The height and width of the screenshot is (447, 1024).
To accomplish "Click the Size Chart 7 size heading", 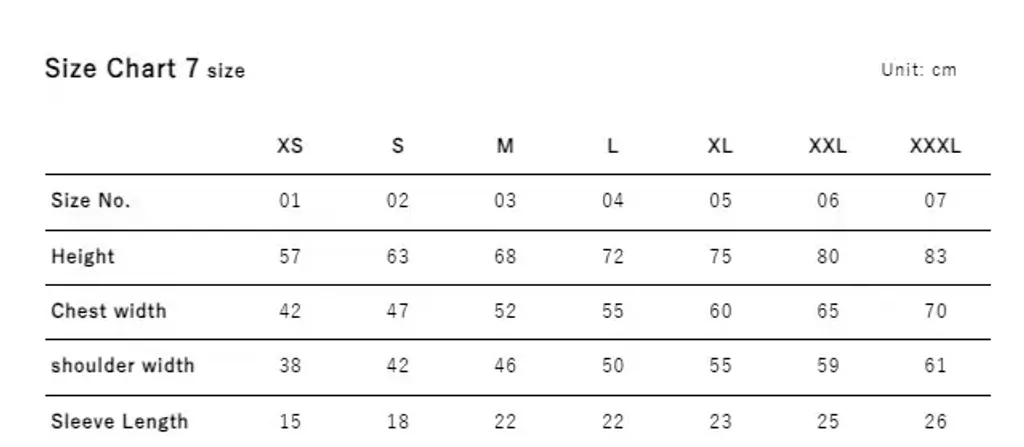I will (x=145, y=69).
